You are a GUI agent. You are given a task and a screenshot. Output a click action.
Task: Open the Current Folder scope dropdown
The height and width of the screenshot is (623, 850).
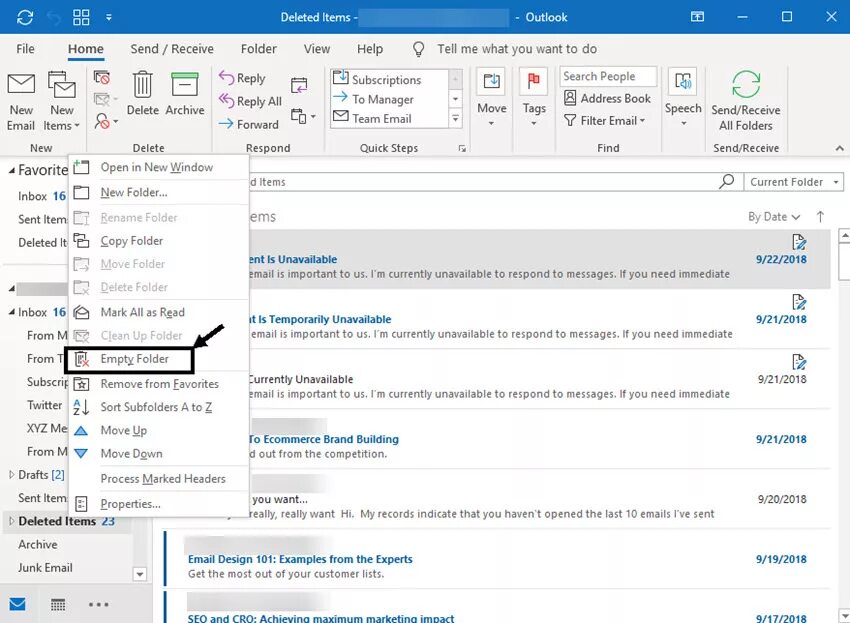(x=794, y=182)
